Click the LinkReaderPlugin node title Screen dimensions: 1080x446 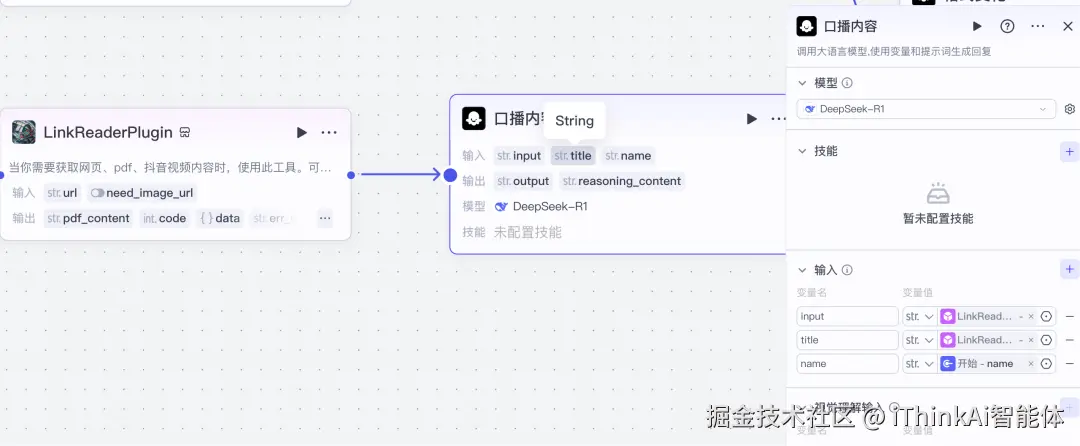tap(107, 132)
